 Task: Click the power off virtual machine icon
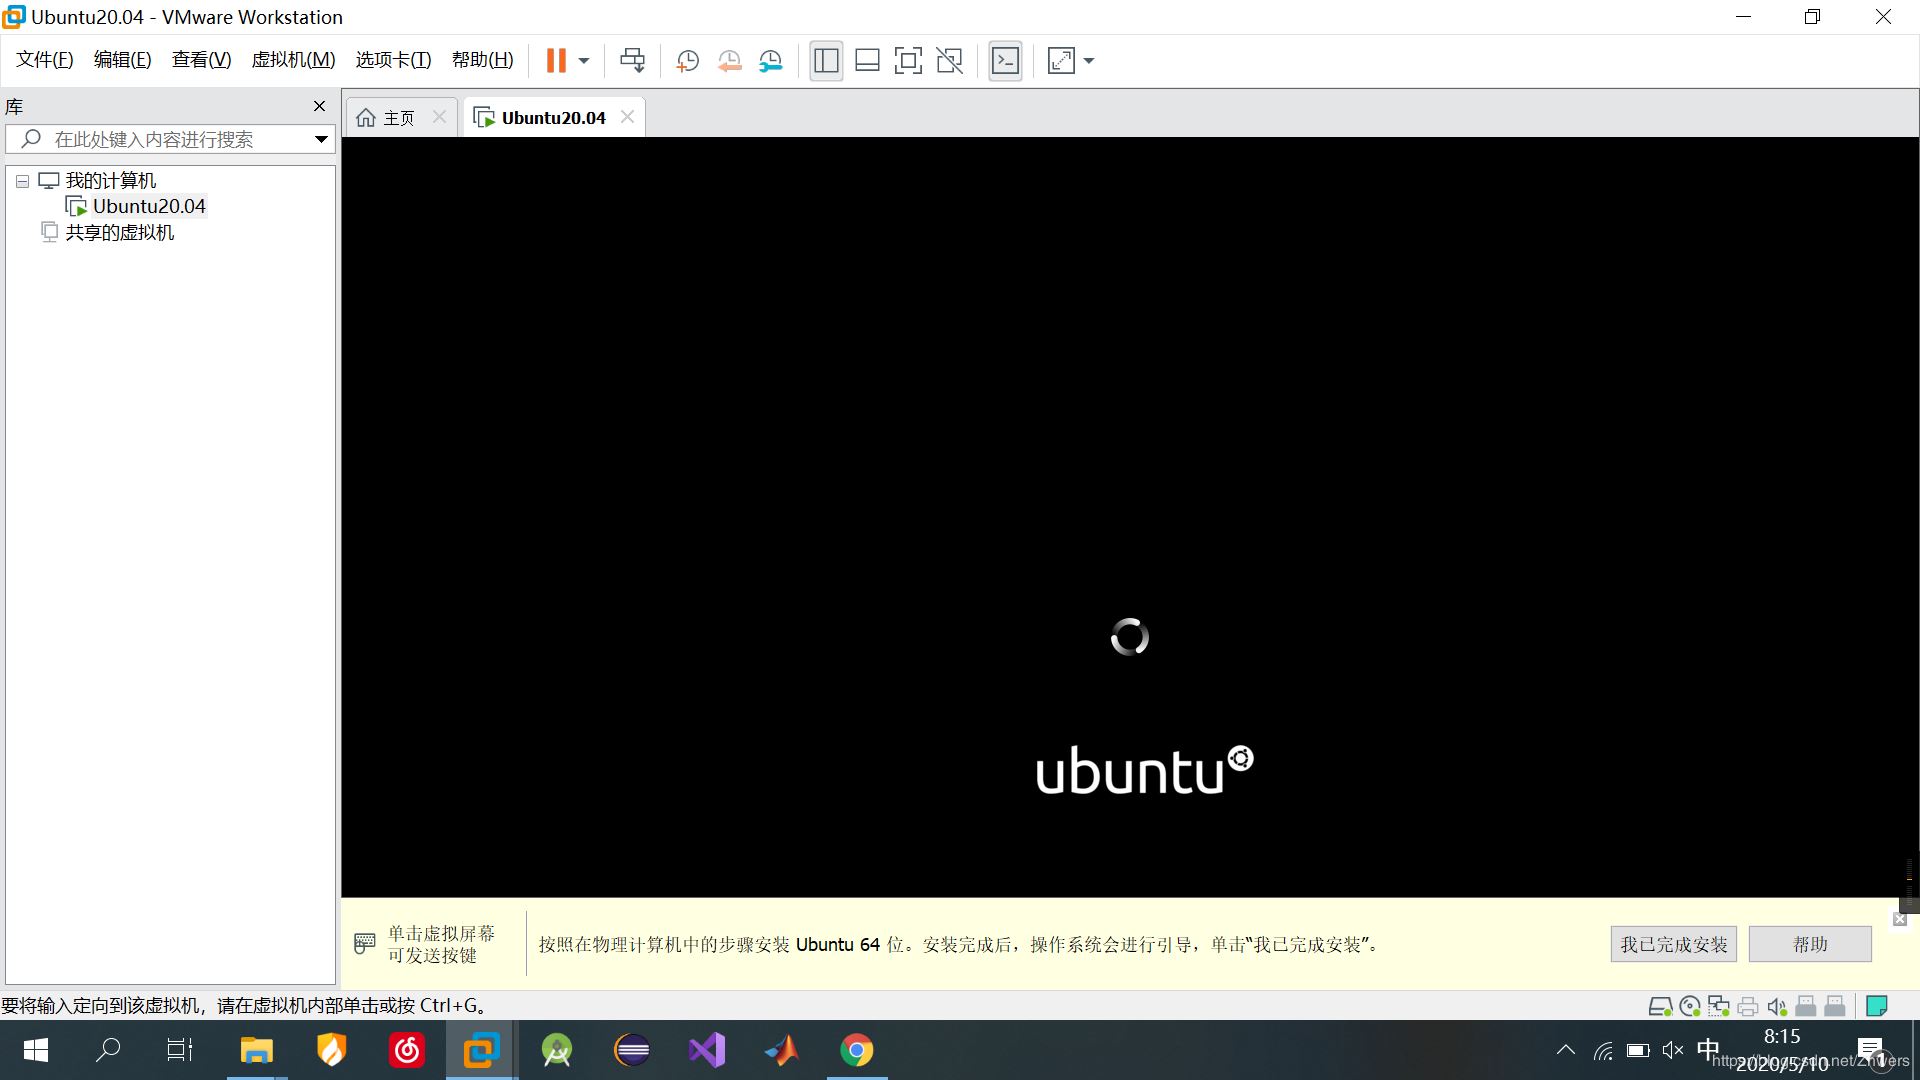584,61
